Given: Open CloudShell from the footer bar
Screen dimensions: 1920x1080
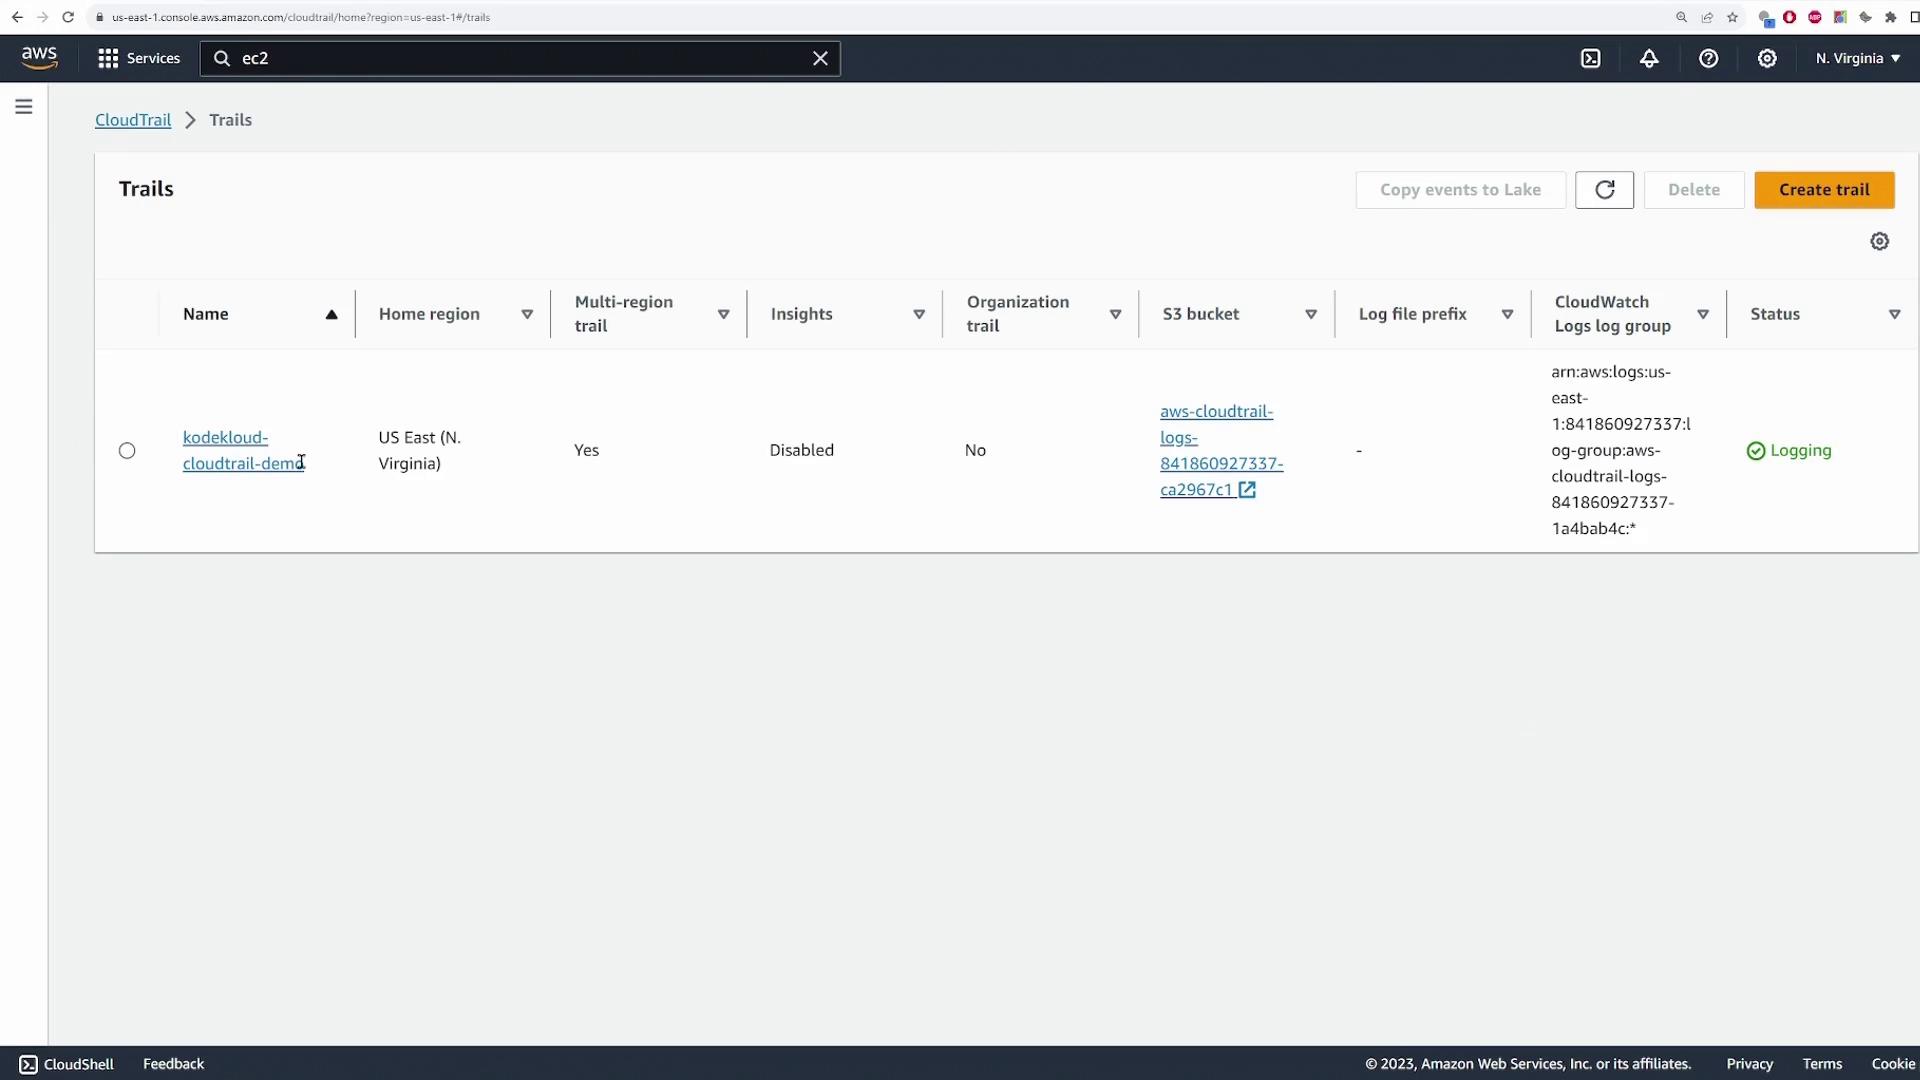Looking at the screenshot, I should 67,1064.
